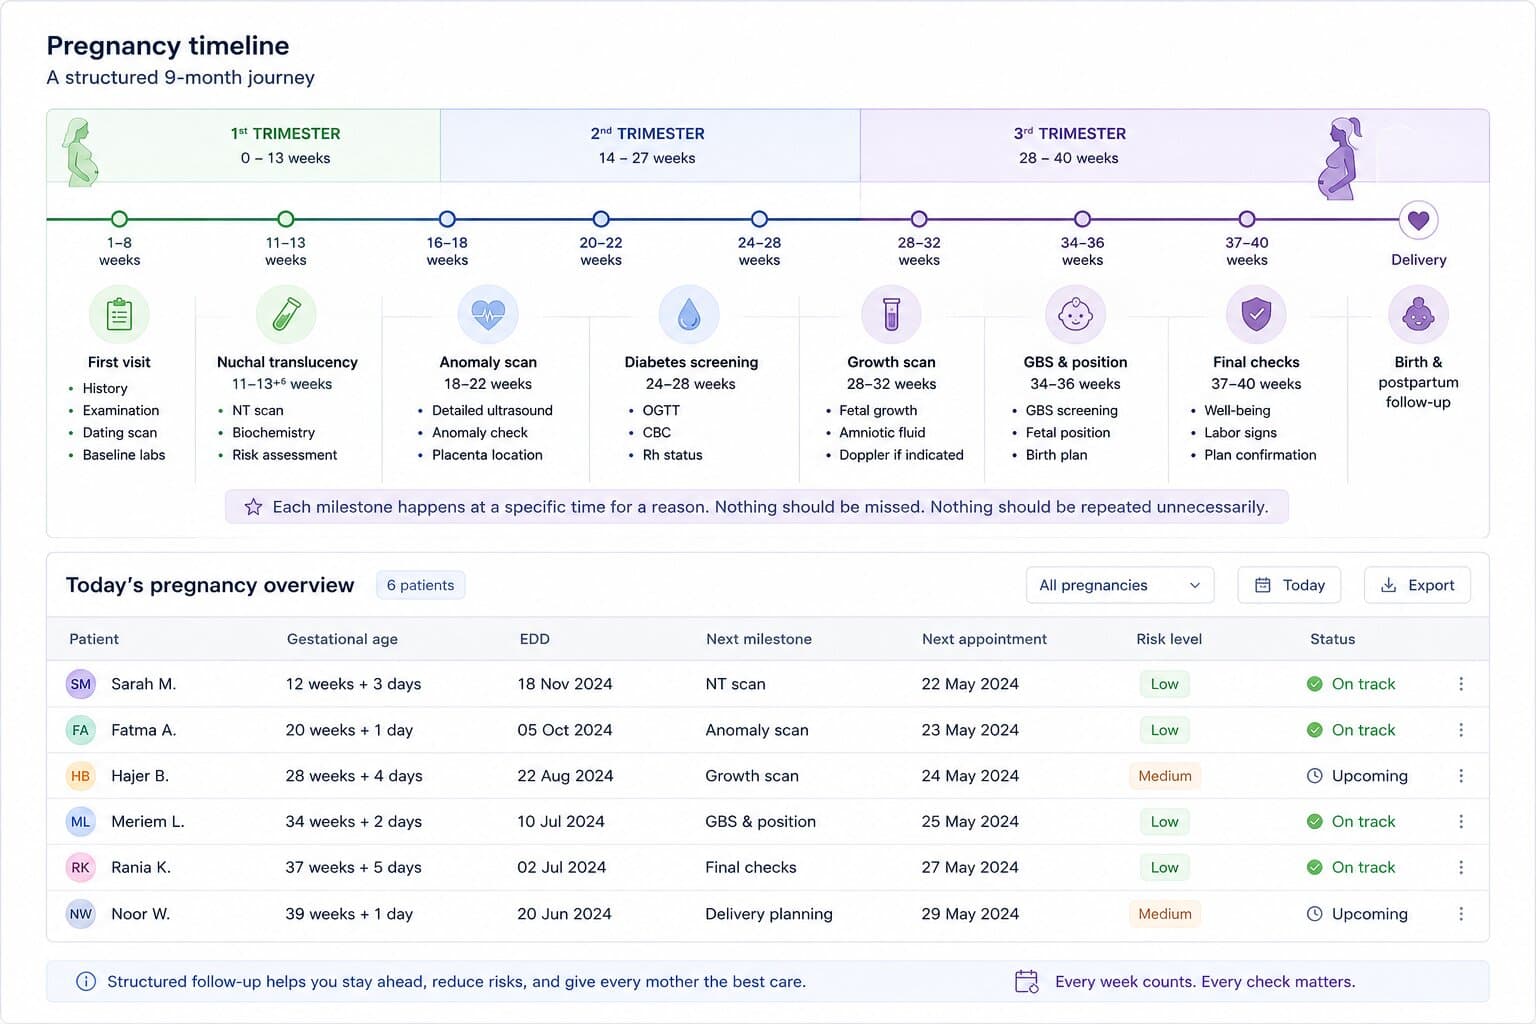The height and width of the screenshot is (1024, 1536).
Task: Open row options menu for Noor W.
Action: pyautogui.click(x=1461, y=914)
